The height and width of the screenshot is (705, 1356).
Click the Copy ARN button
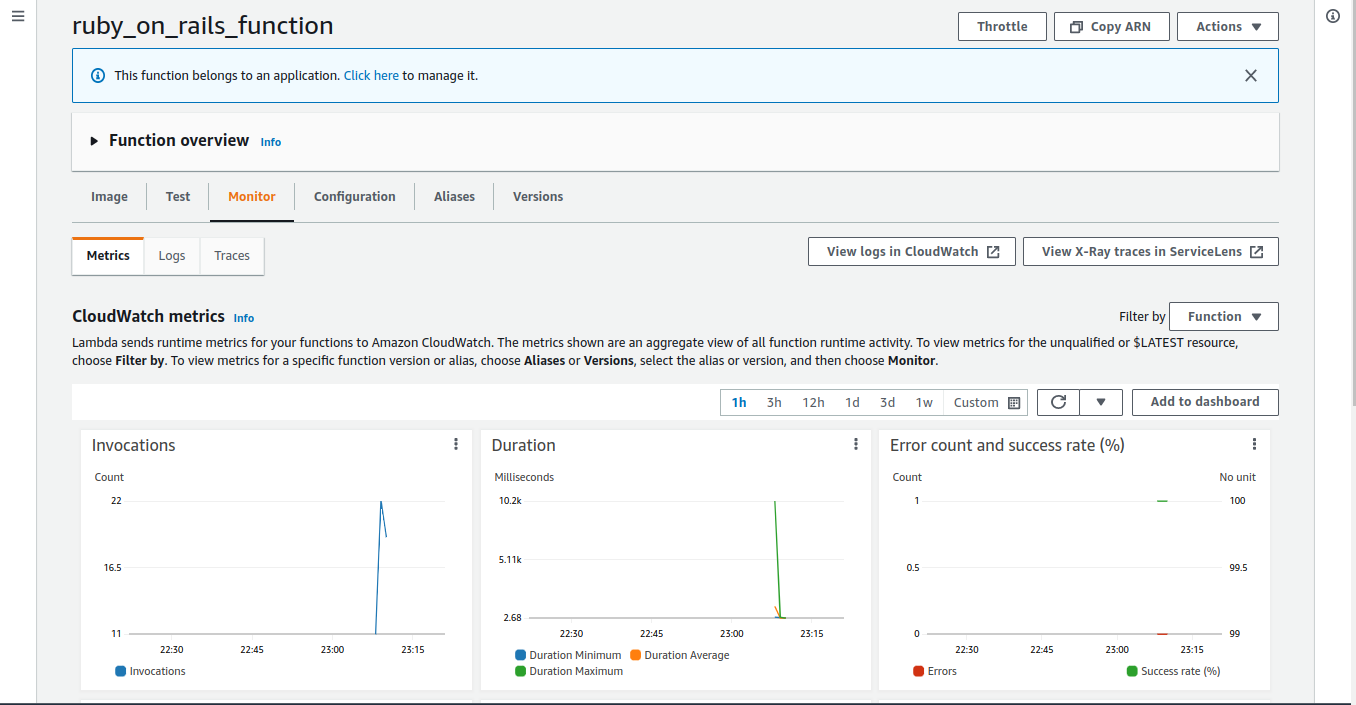point(1111,27)
